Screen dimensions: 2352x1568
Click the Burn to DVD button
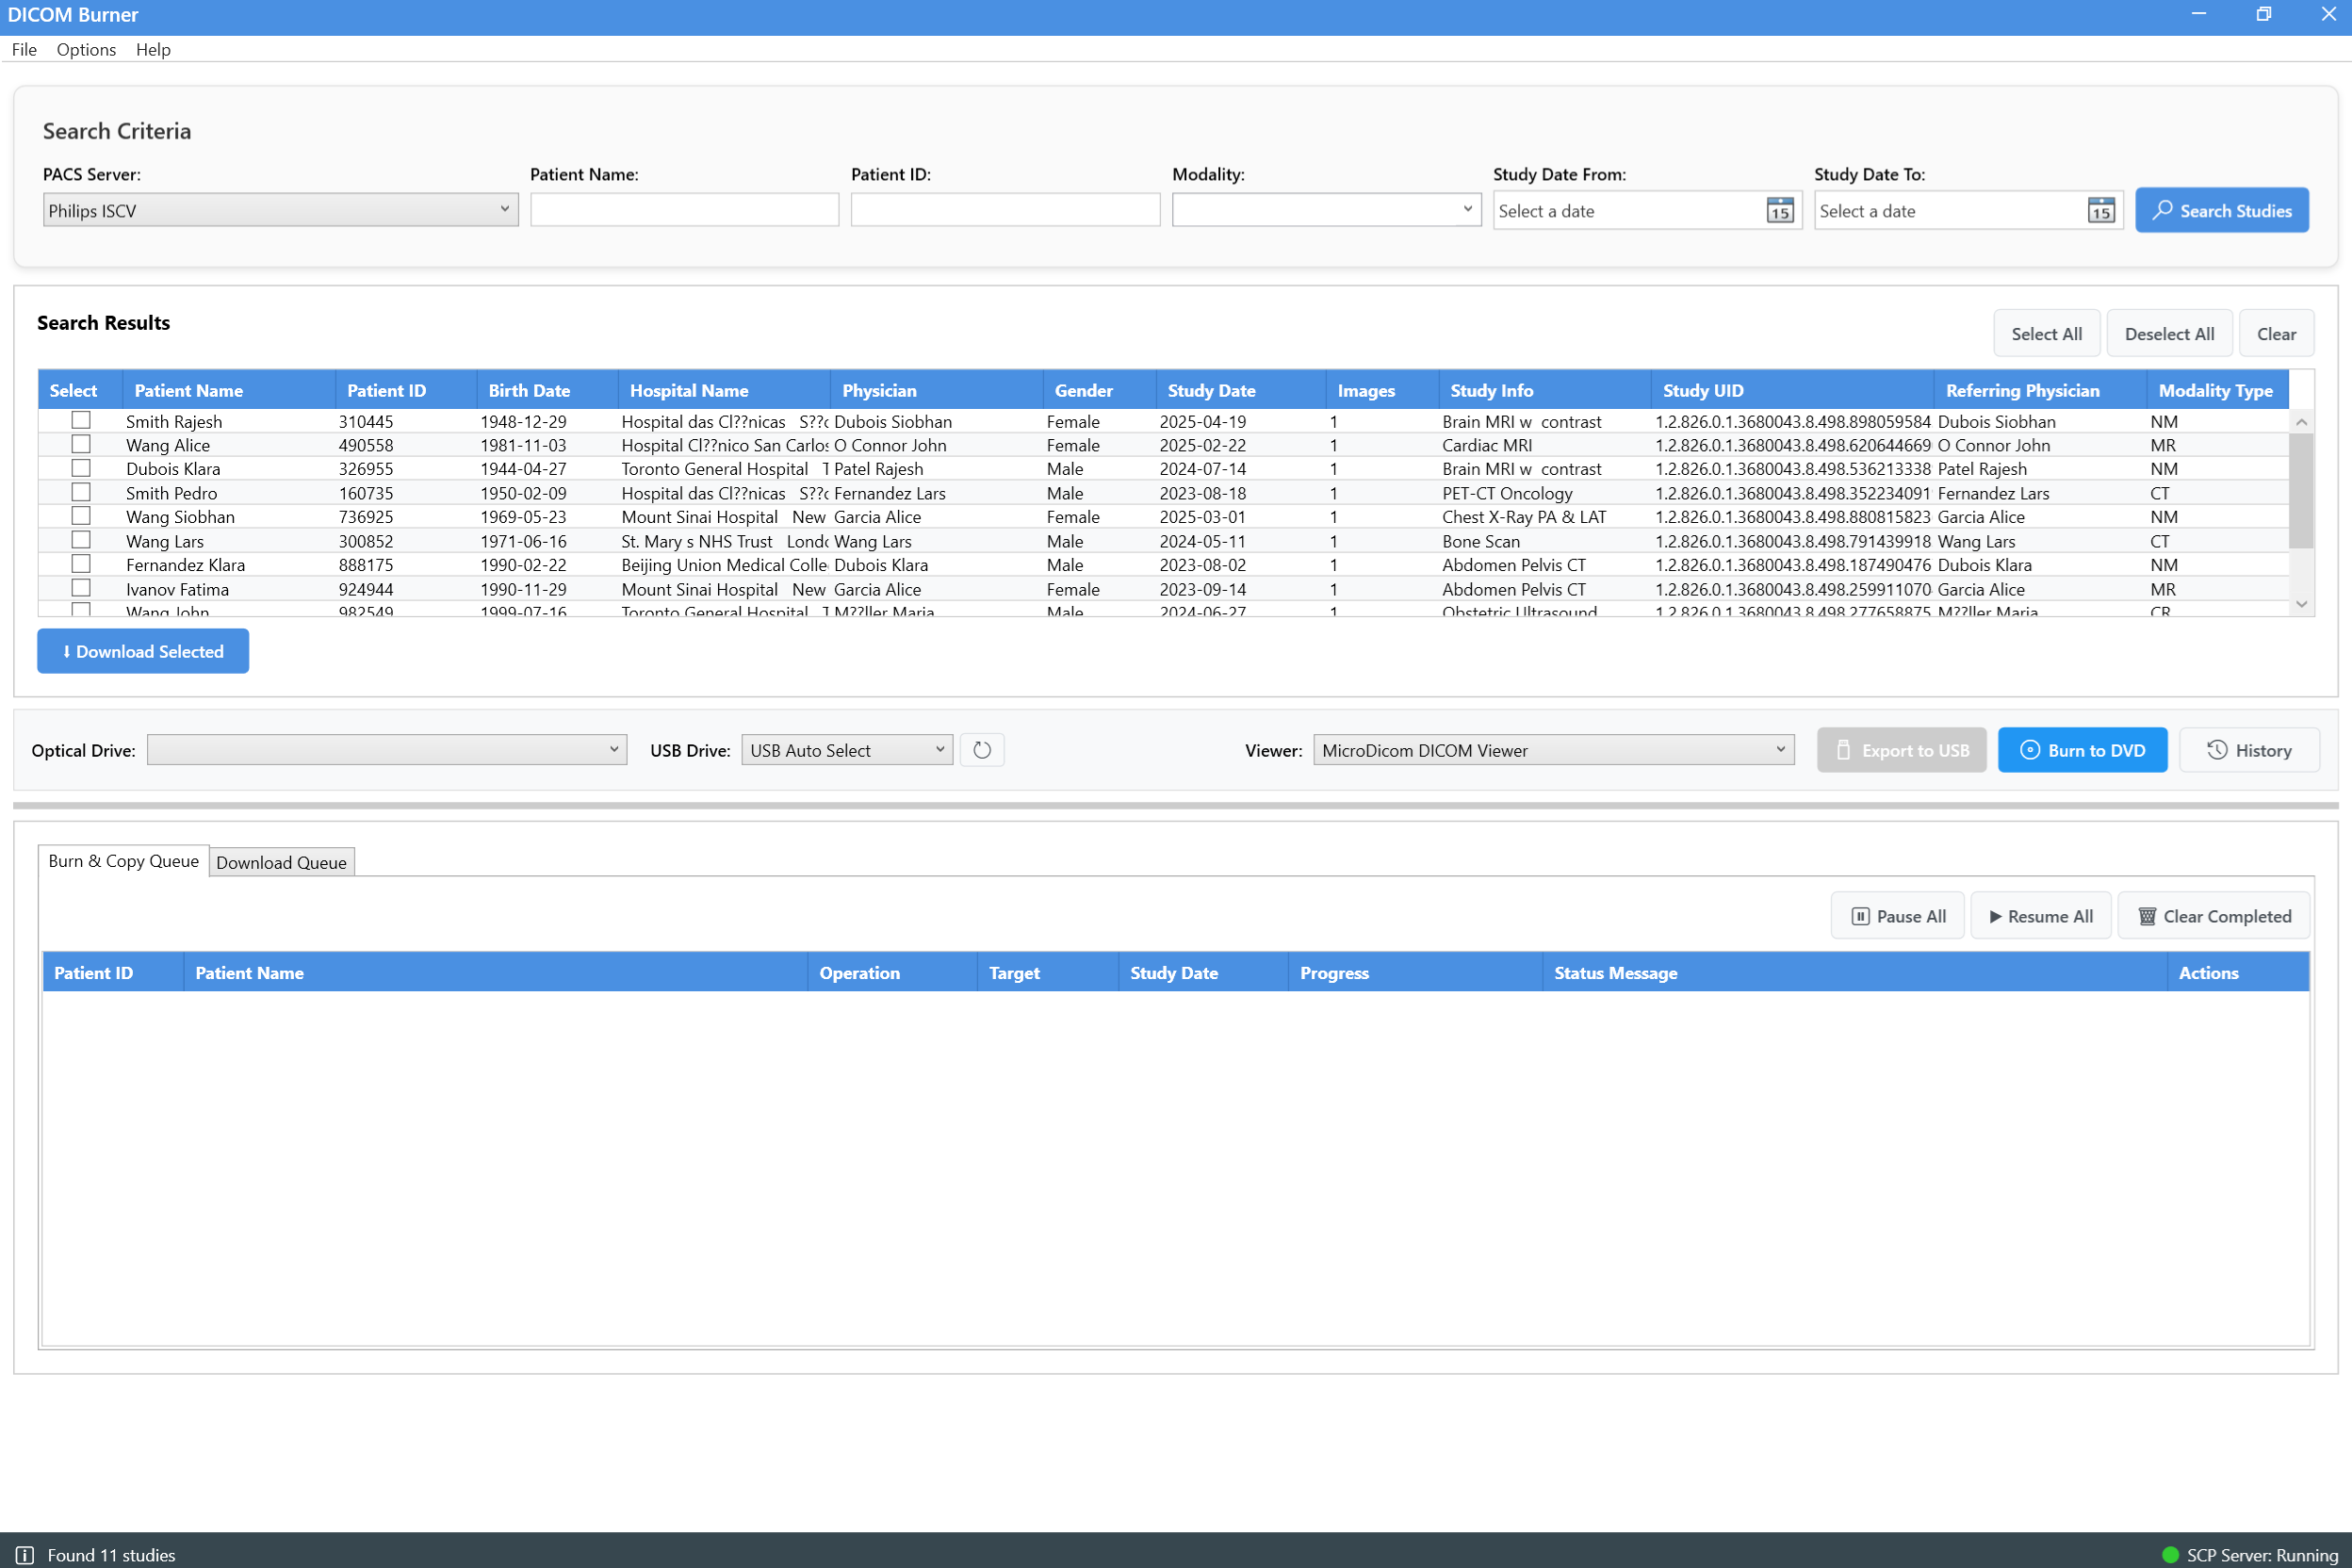2082,750
